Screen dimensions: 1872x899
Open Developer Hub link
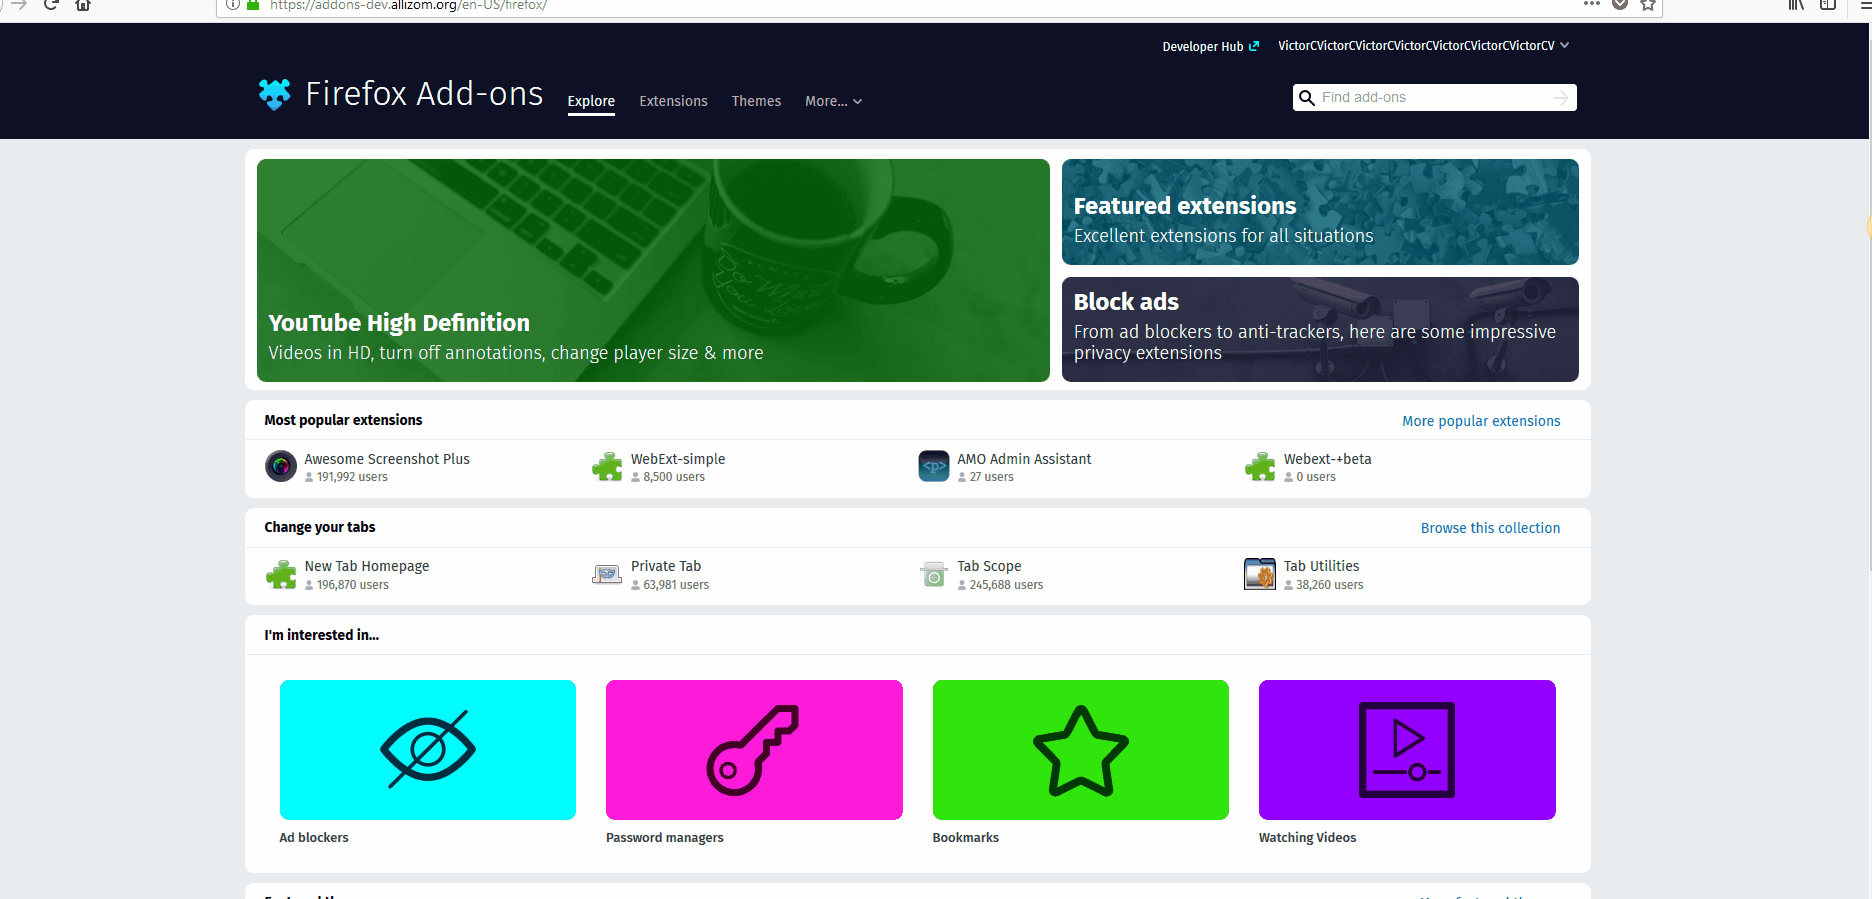tap(1210, 47)
